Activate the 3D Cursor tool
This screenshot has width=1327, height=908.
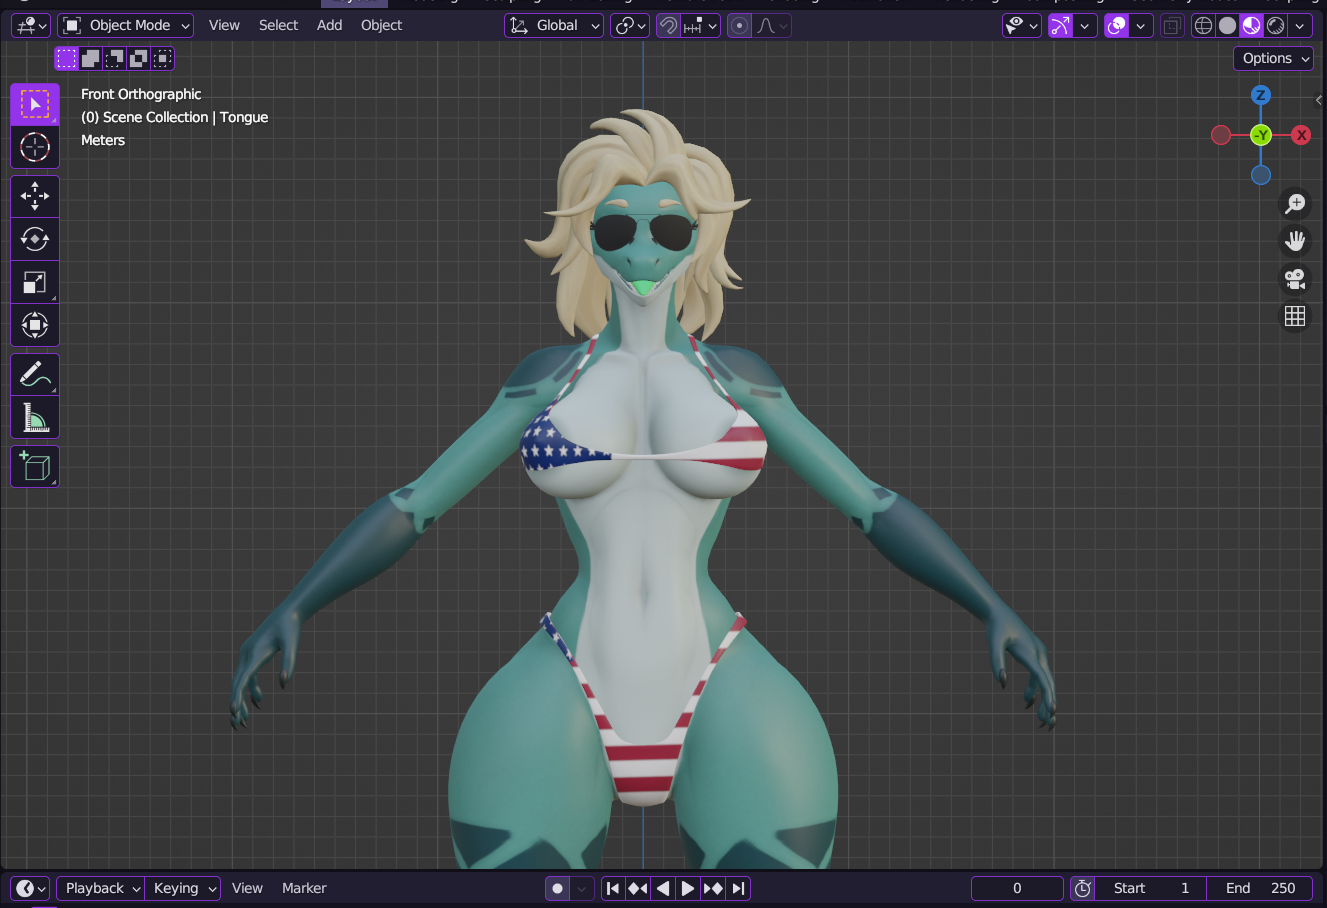35,147
